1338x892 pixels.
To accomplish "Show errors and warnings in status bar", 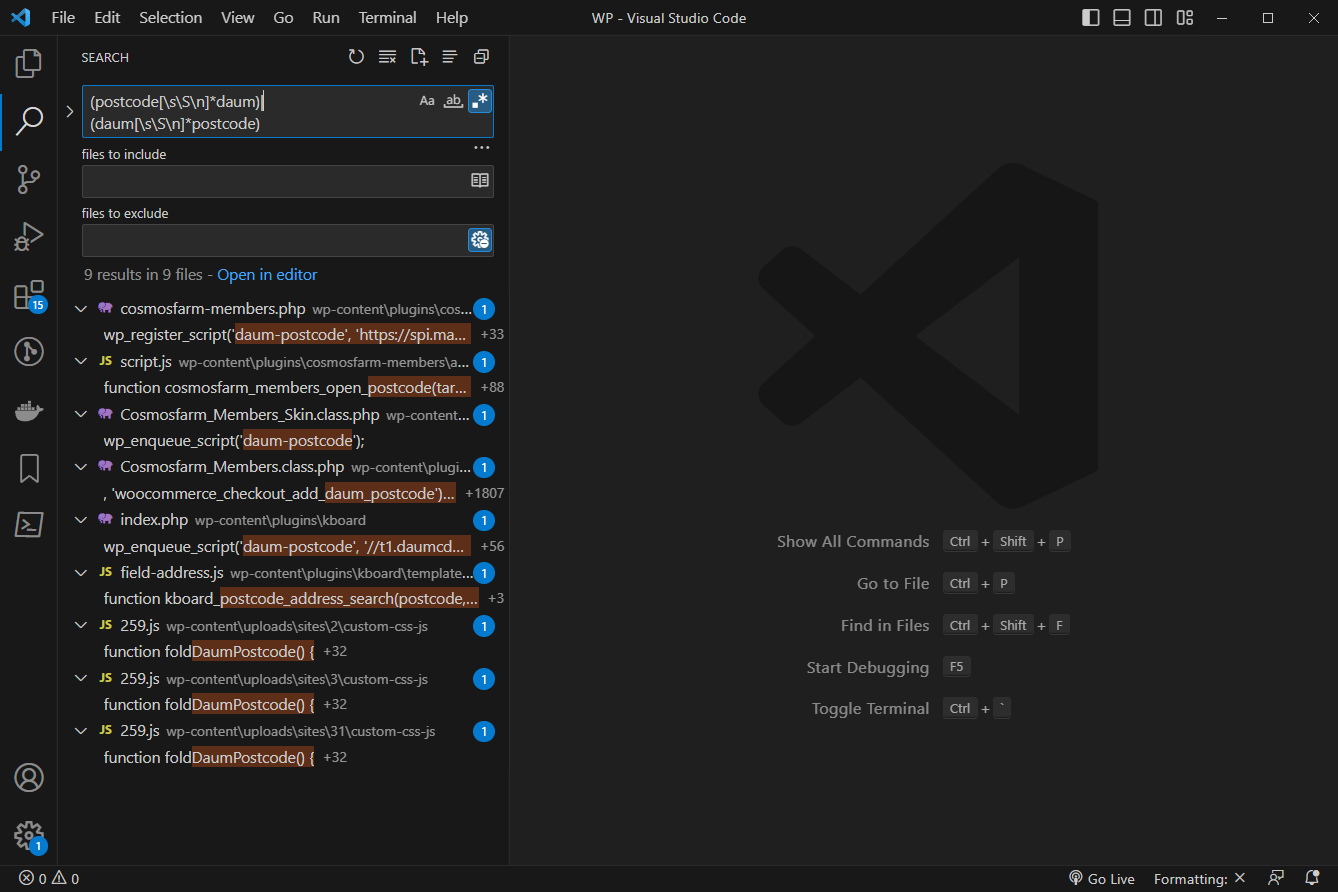I will click(x=49, y=879).
